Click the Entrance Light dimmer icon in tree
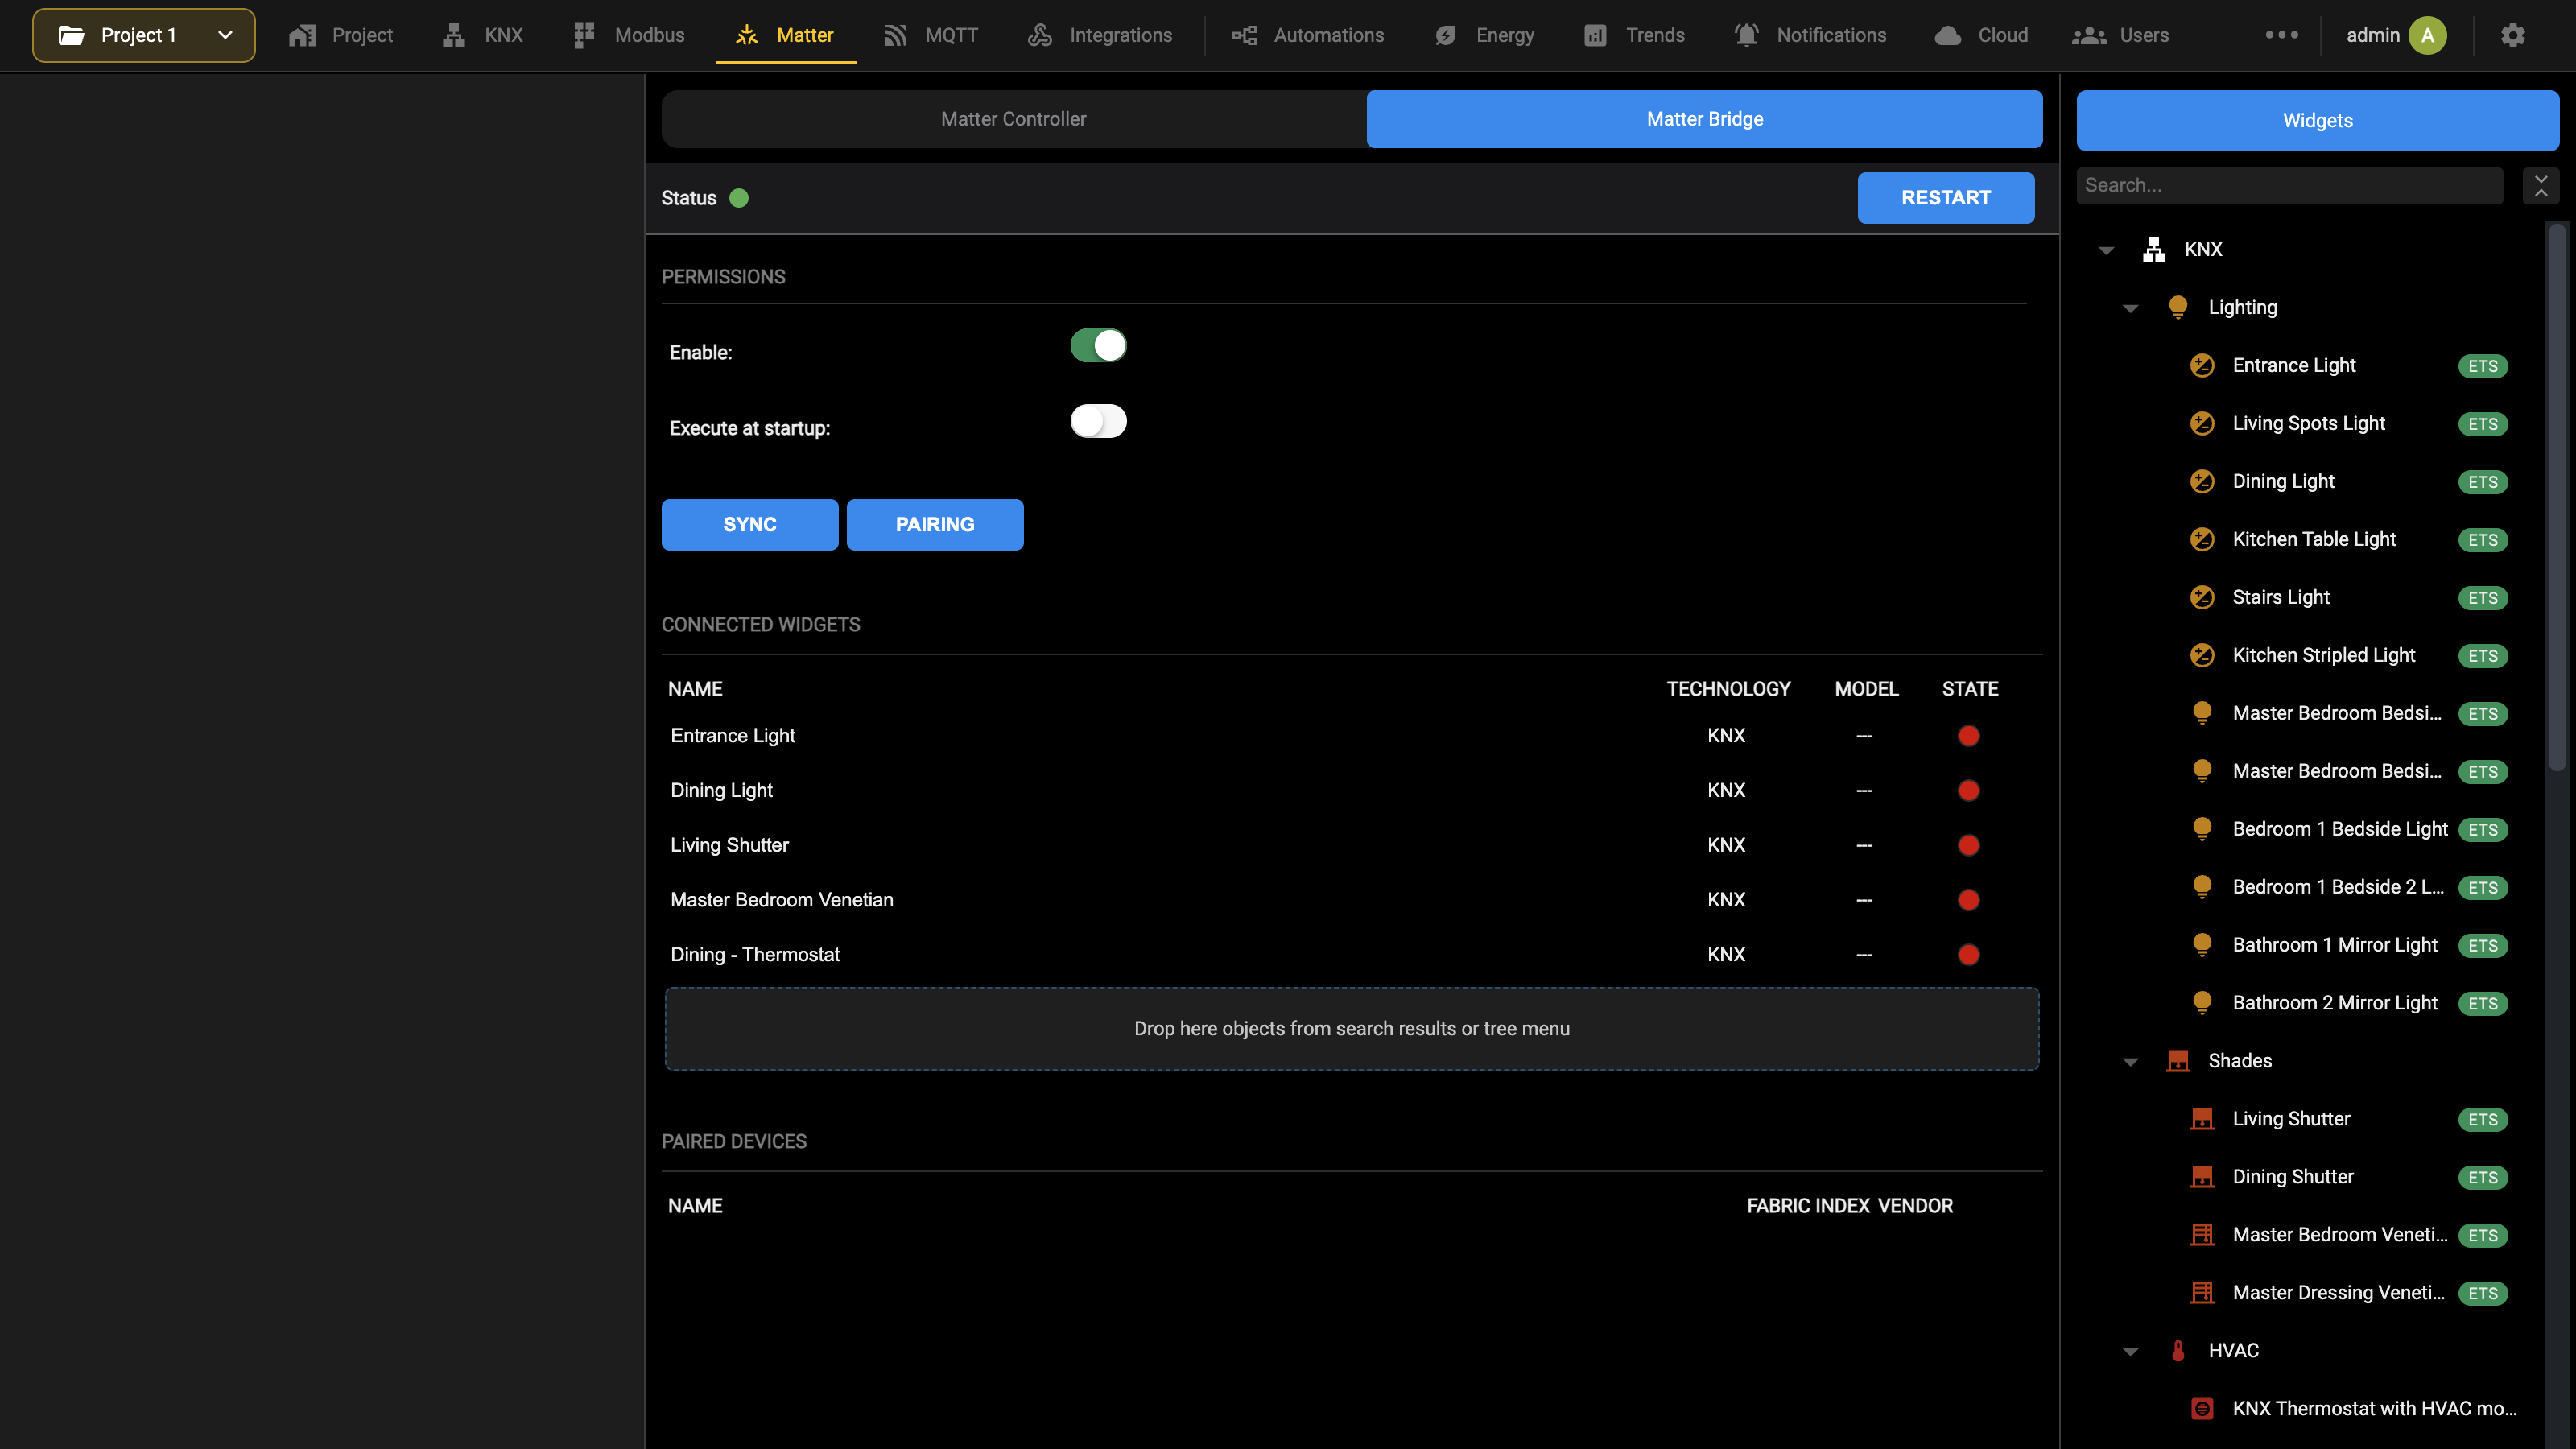 [x=2202, y=365]
